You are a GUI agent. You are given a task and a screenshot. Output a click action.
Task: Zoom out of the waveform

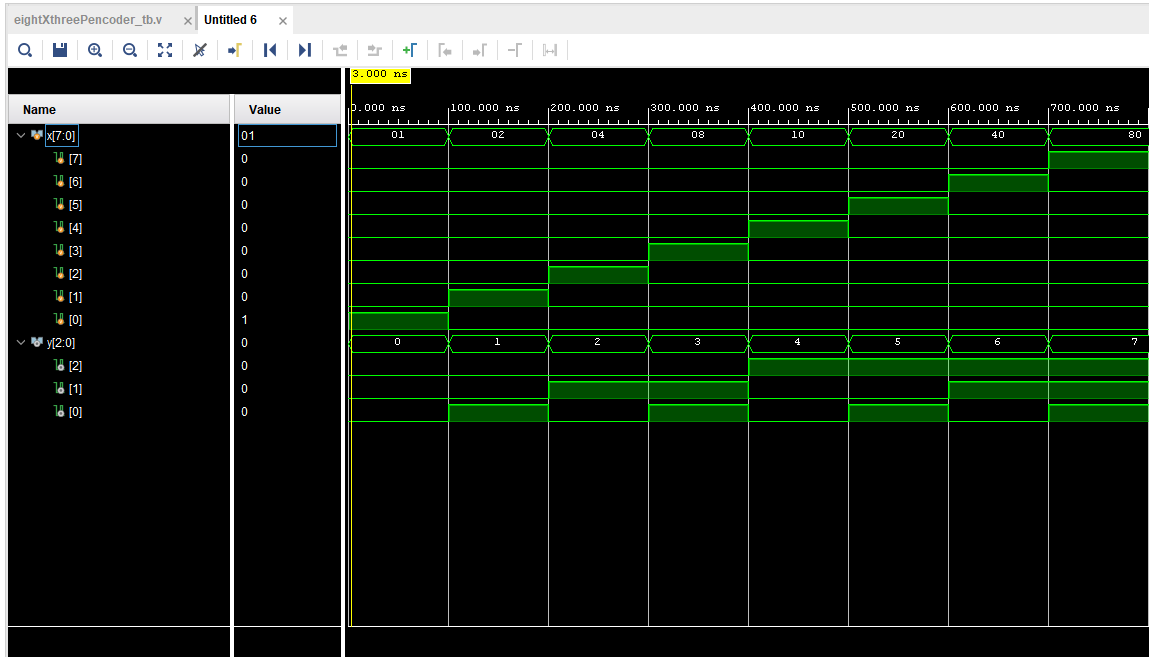pos(130,50)
